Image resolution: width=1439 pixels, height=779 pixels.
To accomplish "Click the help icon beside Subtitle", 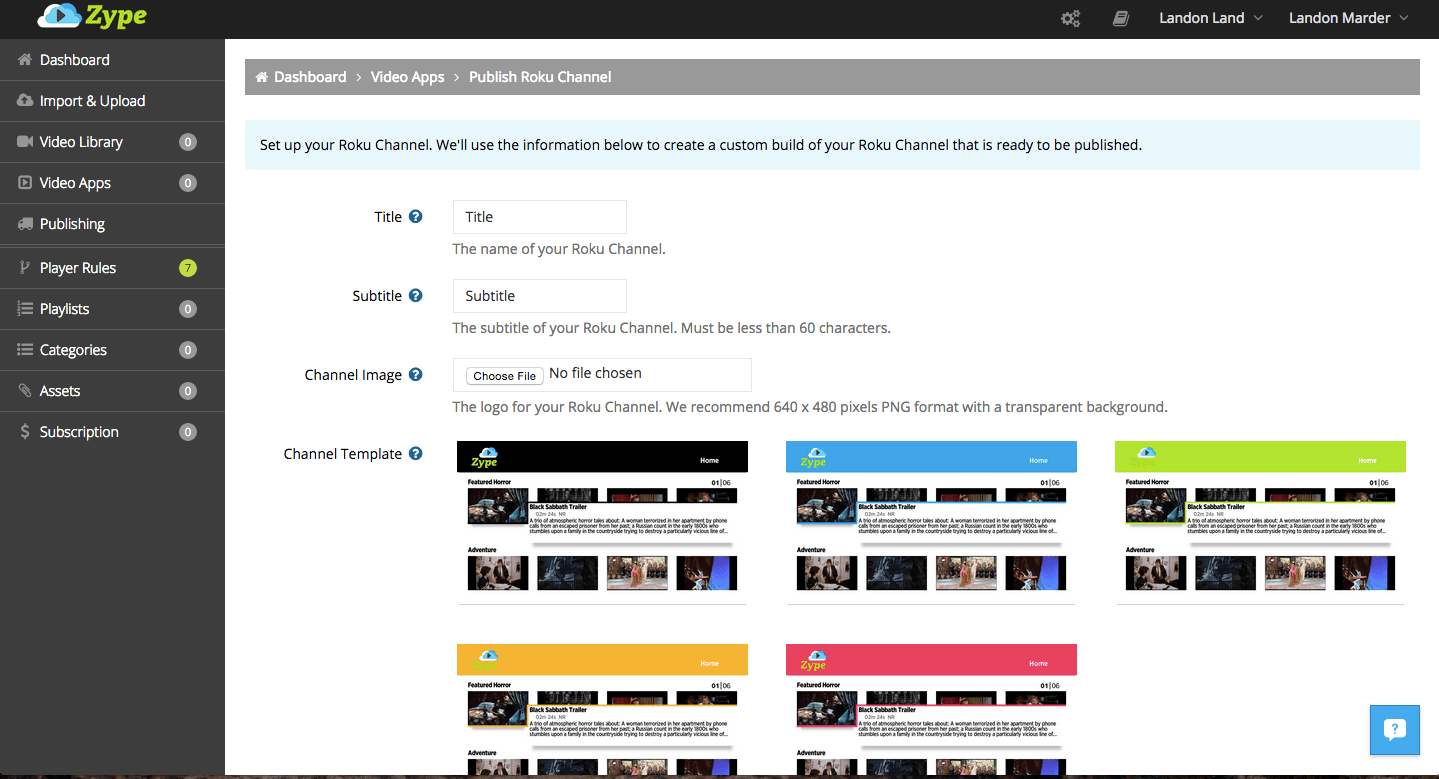I will (x=416, y=295).
